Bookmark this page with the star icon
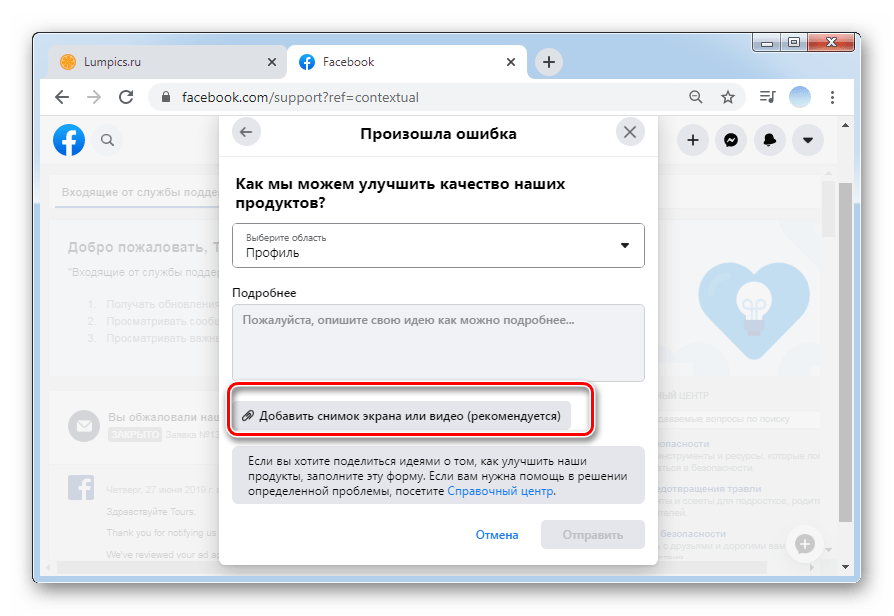This screenshot has height=616, width=894. [x=728, y=98]
